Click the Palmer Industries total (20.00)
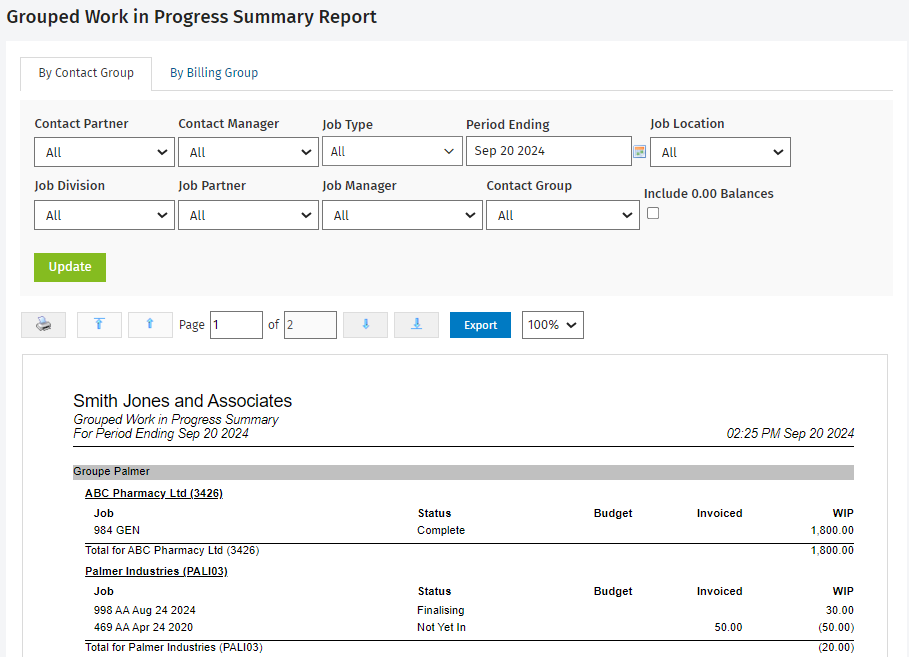The width and height of the screenshot is (909, 657). point(836,647)
